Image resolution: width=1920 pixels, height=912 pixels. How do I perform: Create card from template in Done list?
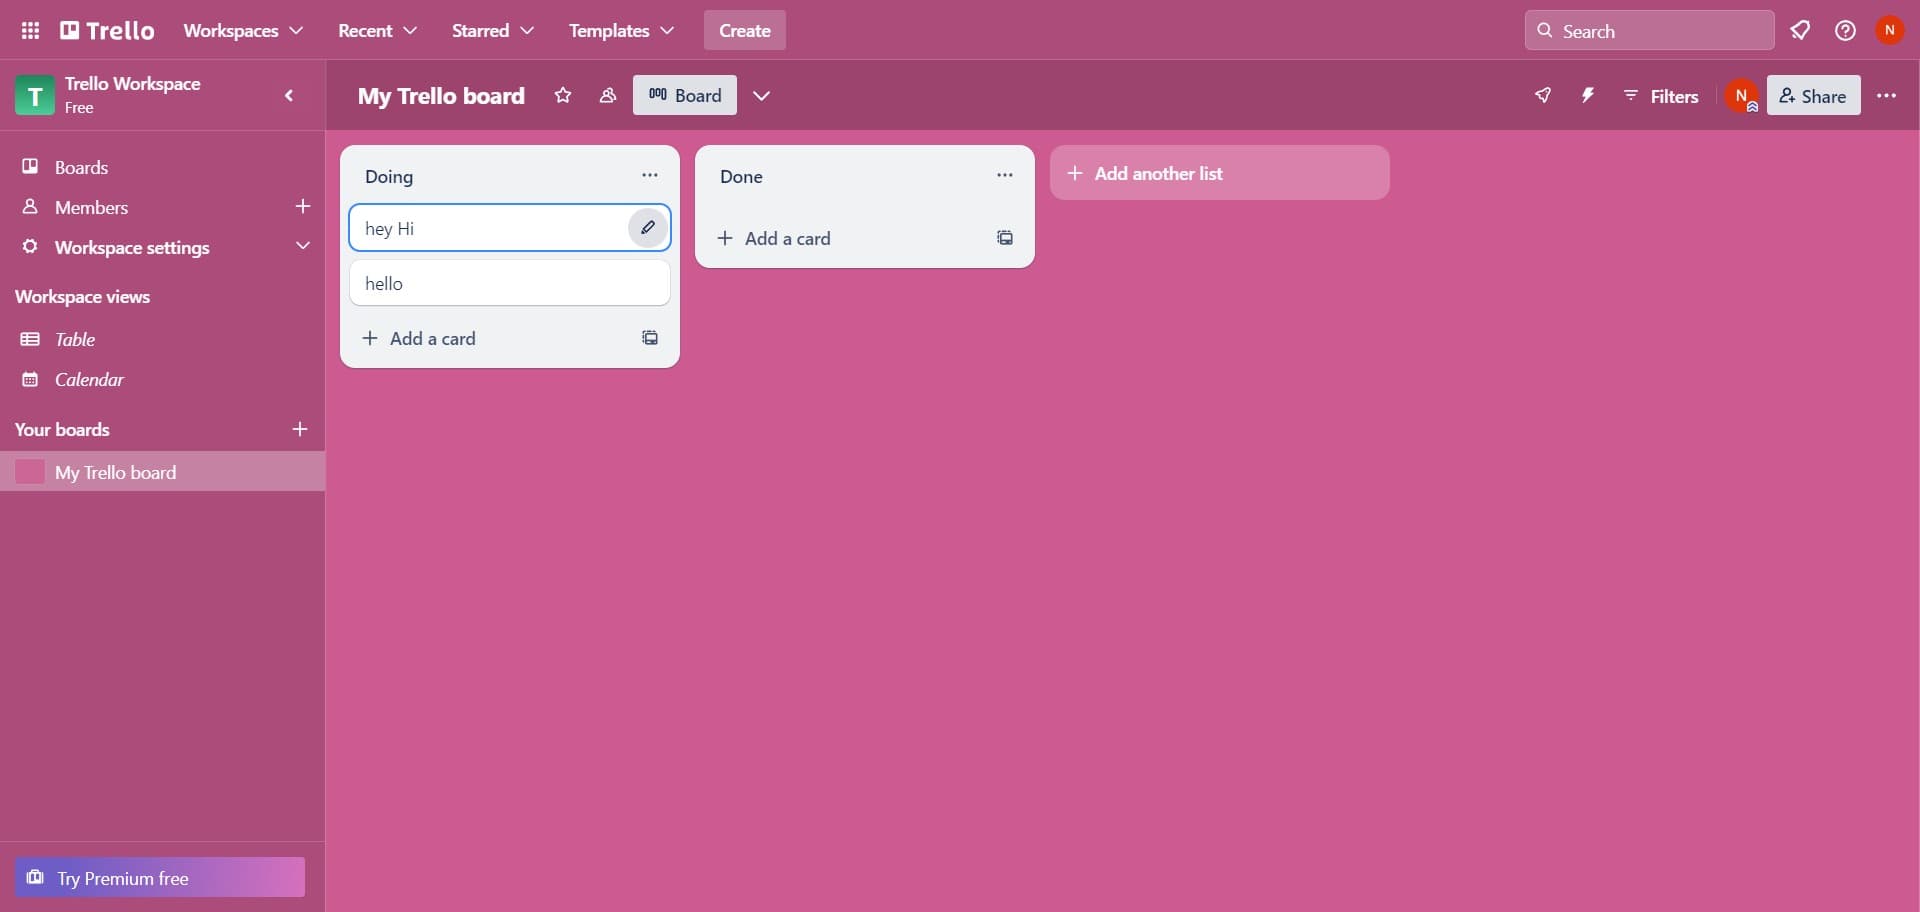click(1005, 238)
